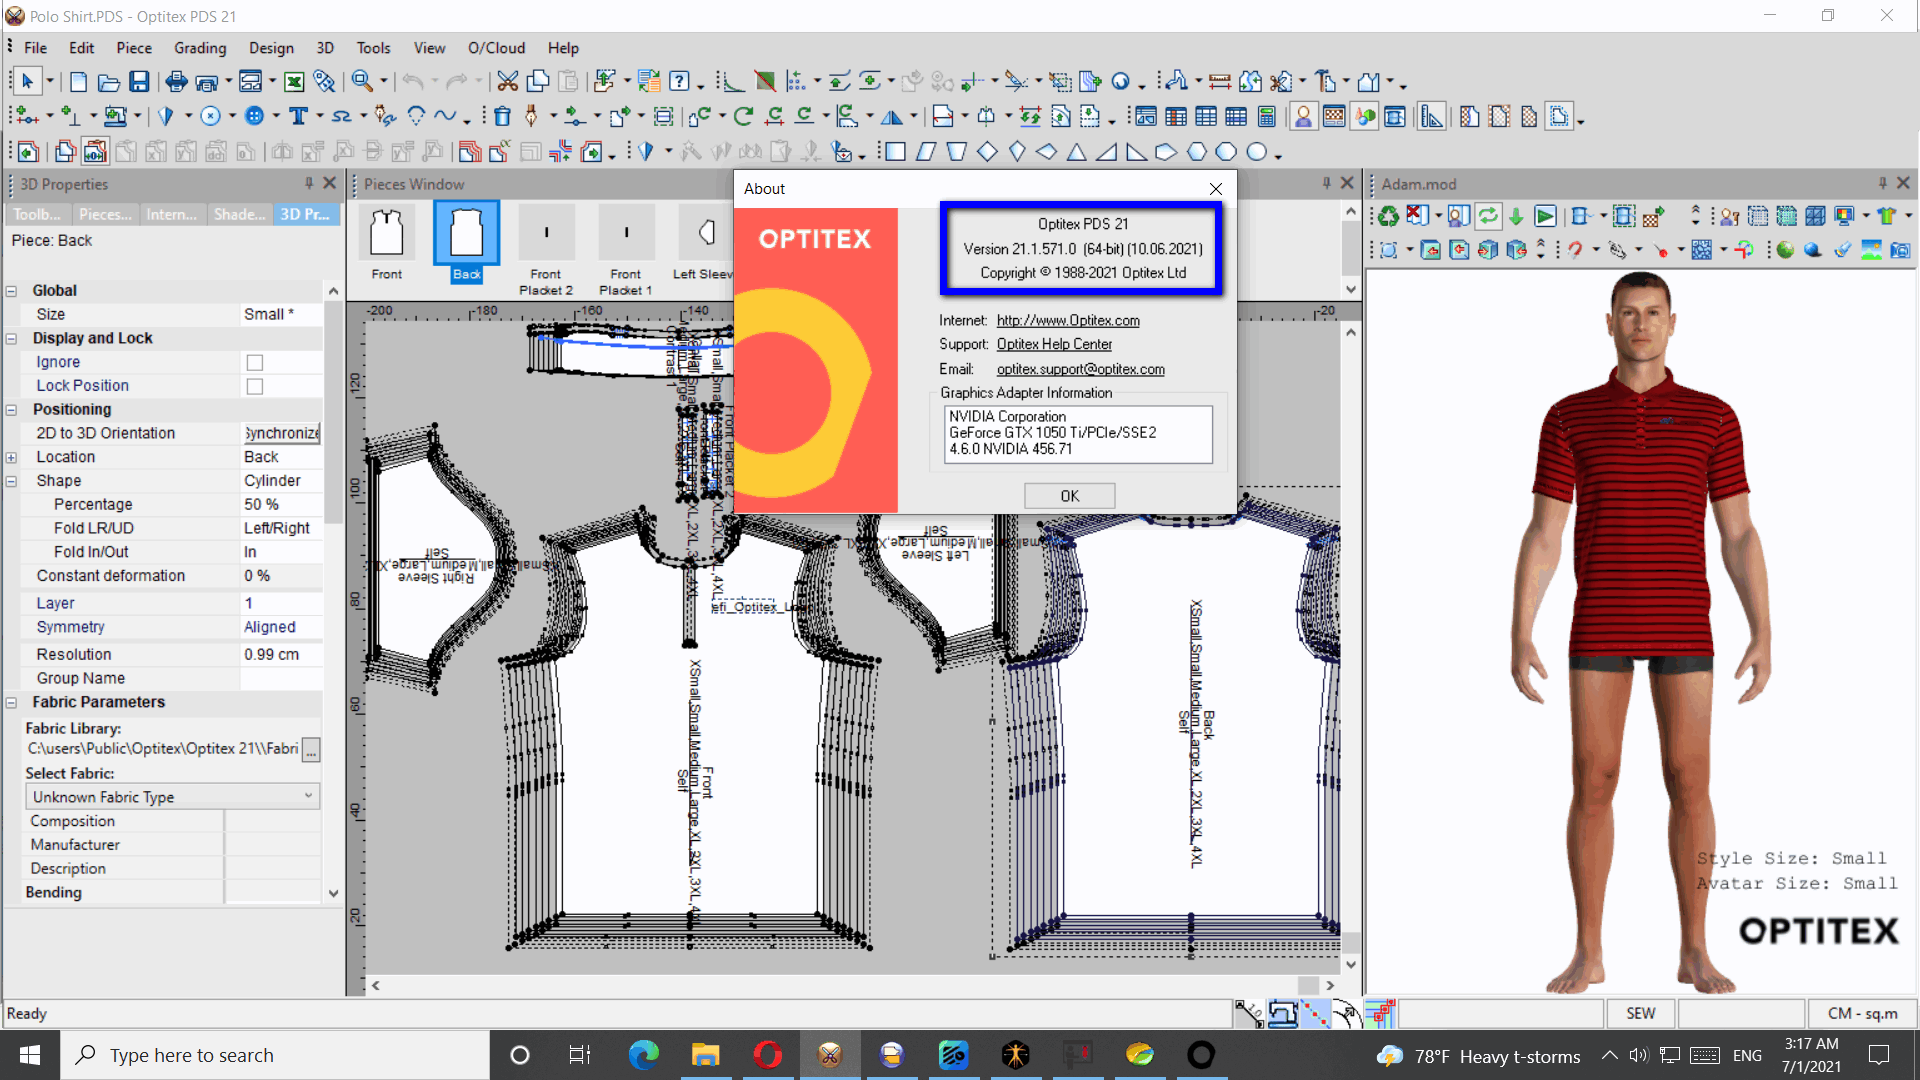Open the O/Cloud menu
The image size is (1920, 1080).
click(496, 48)
